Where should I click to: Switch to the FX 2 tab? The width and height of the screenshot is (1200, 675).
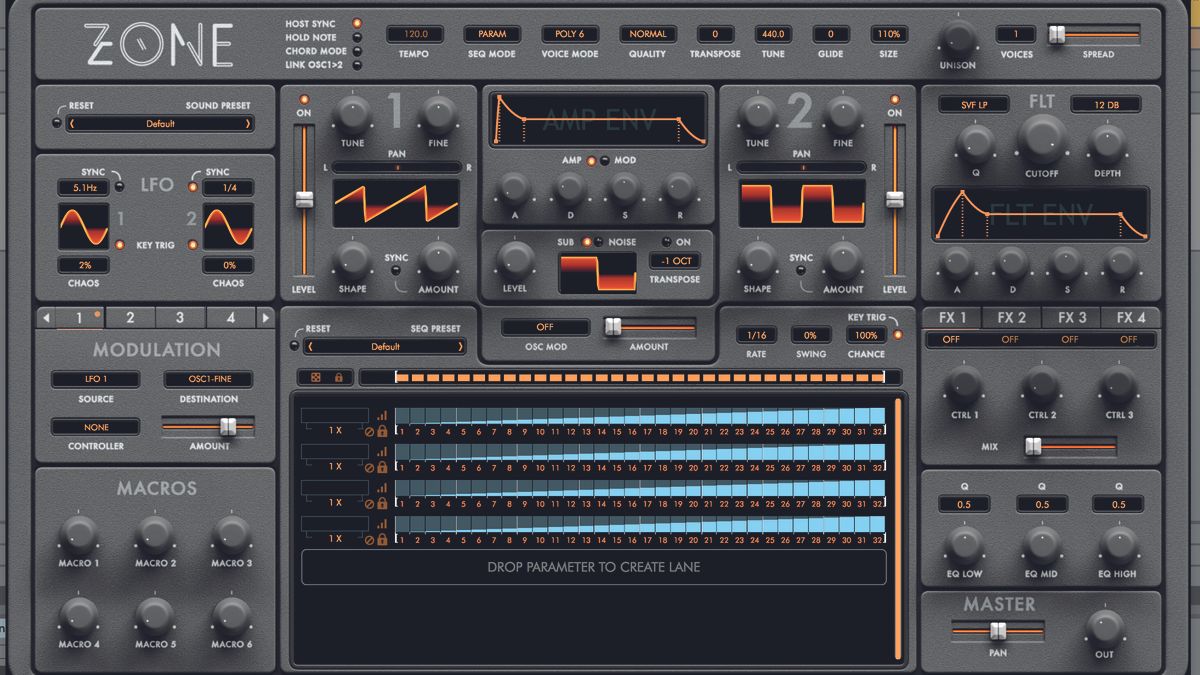[1012, 317]
